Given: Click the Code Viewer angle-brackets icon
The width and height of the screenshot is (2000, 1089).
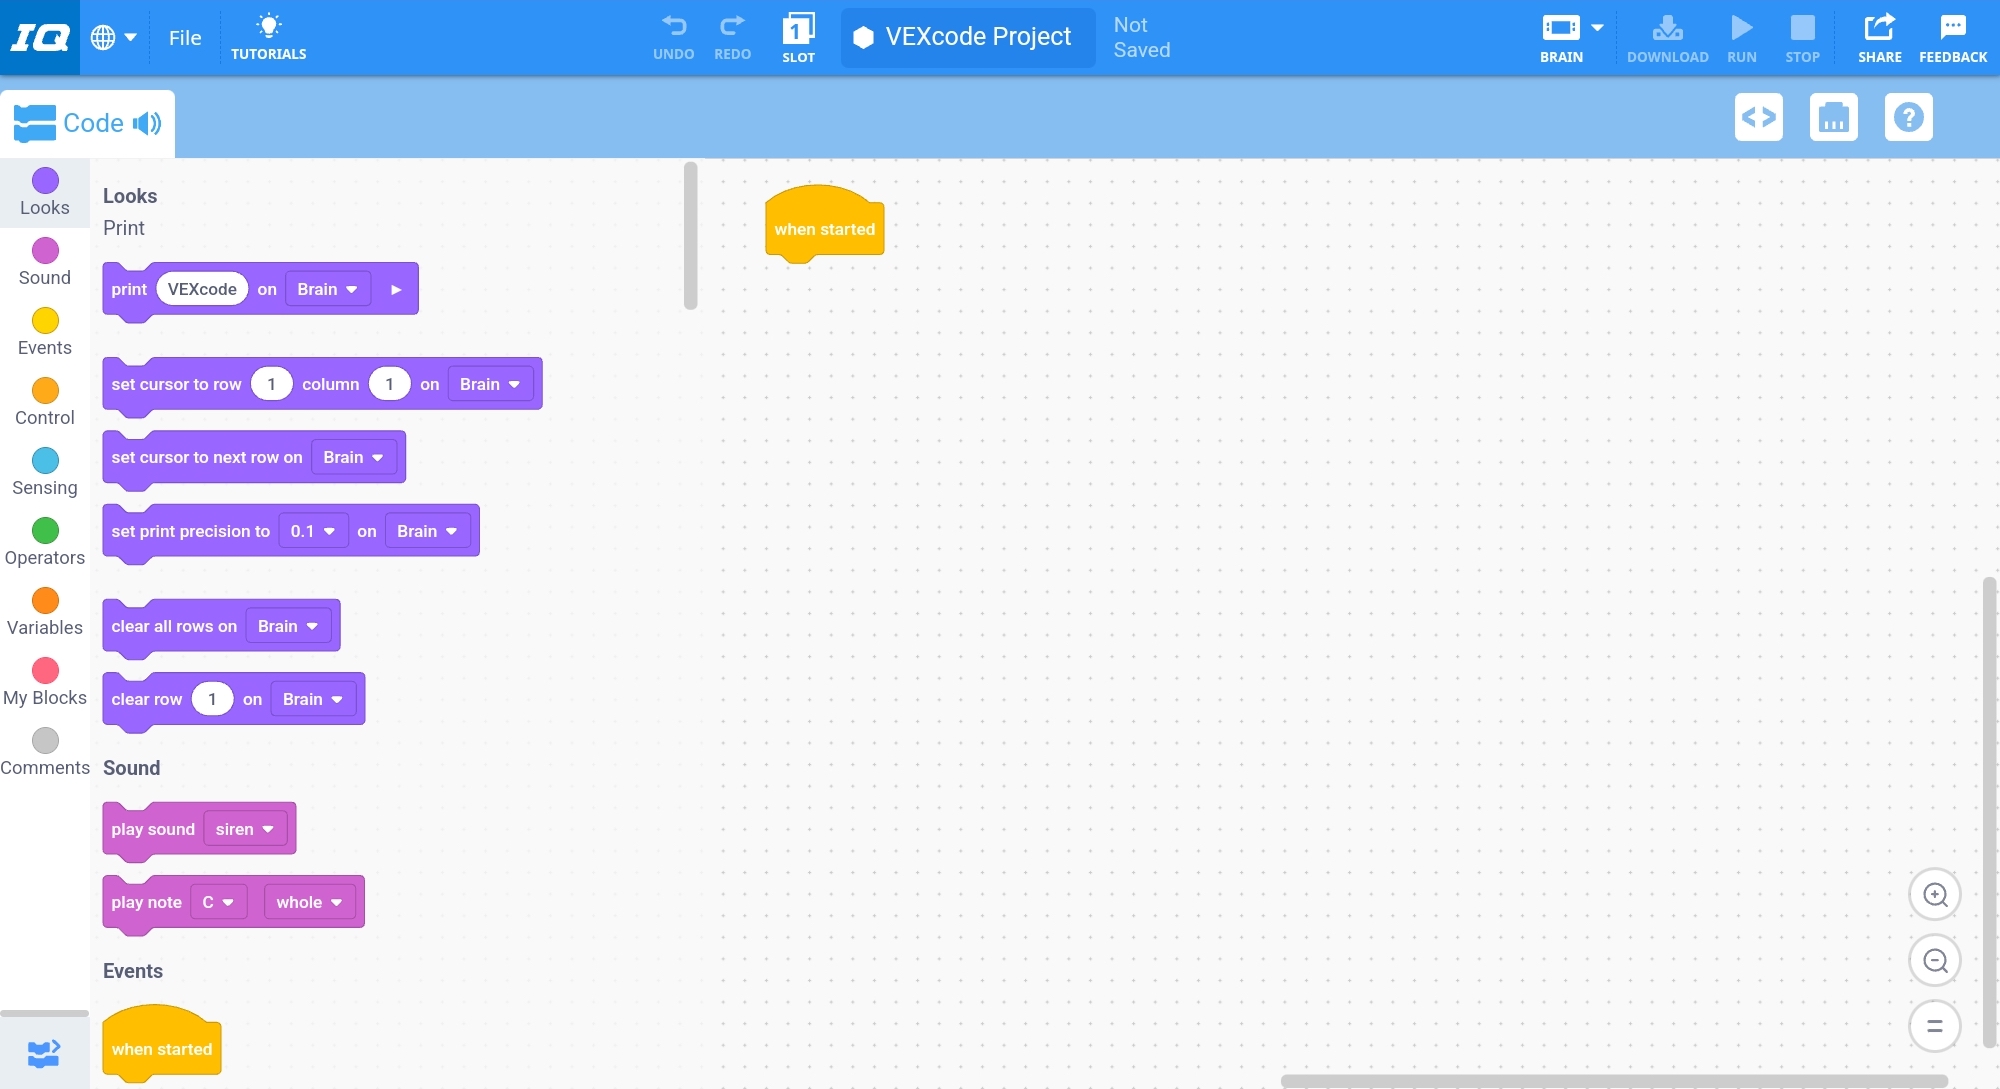Looking at the screenshot, I should [1759, 117].
